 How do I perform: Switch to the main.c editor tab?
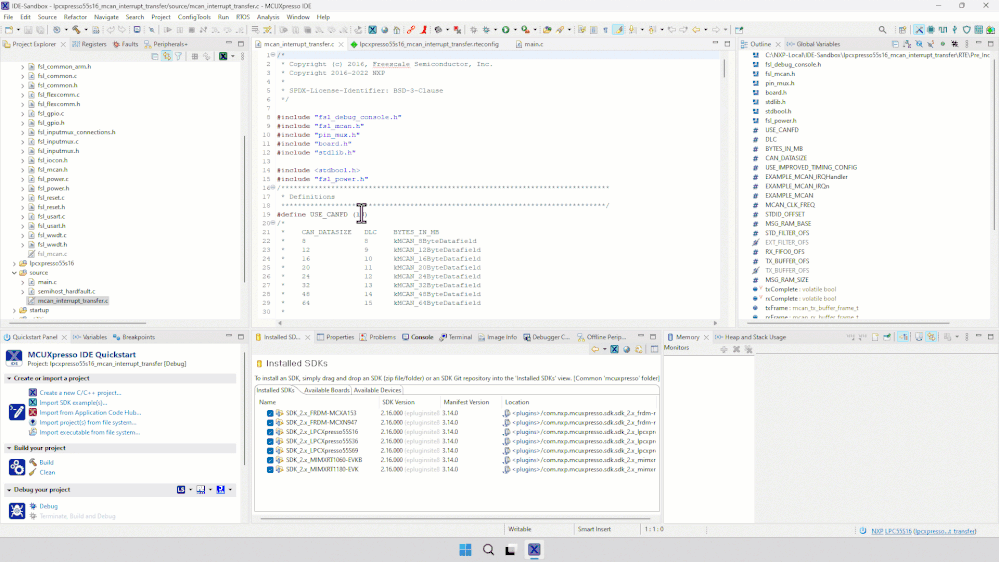(529, 44)
